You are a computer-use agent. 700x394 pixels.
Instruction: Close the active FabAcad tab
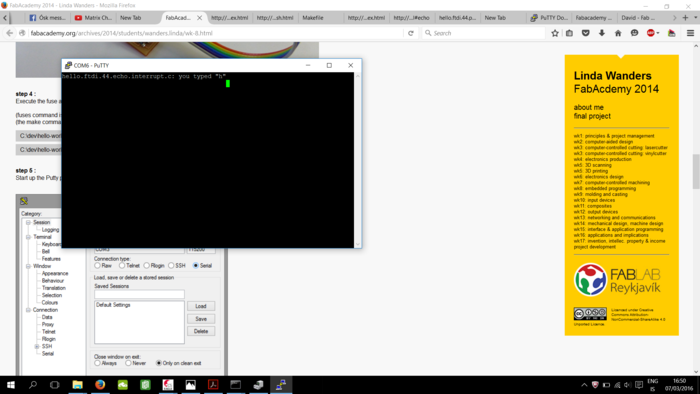200,18
